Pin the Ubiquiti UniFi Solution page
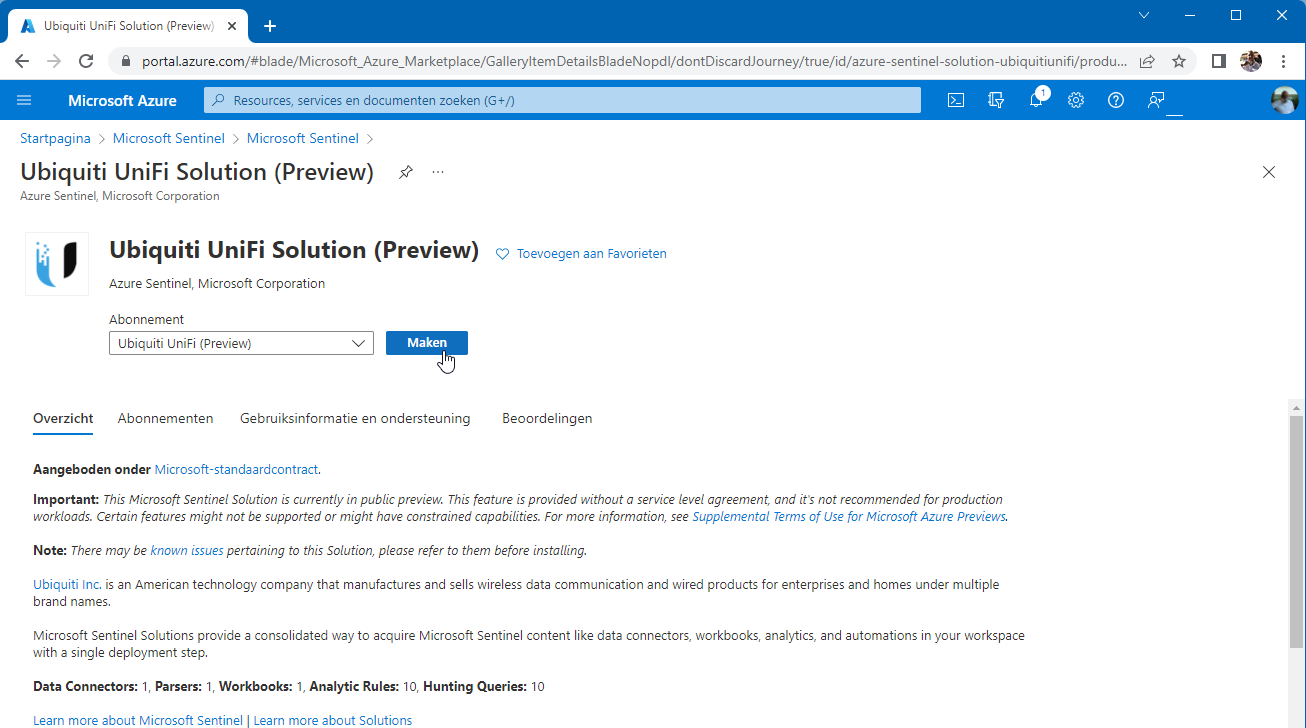1306x728 pixels. click(405, 171)
